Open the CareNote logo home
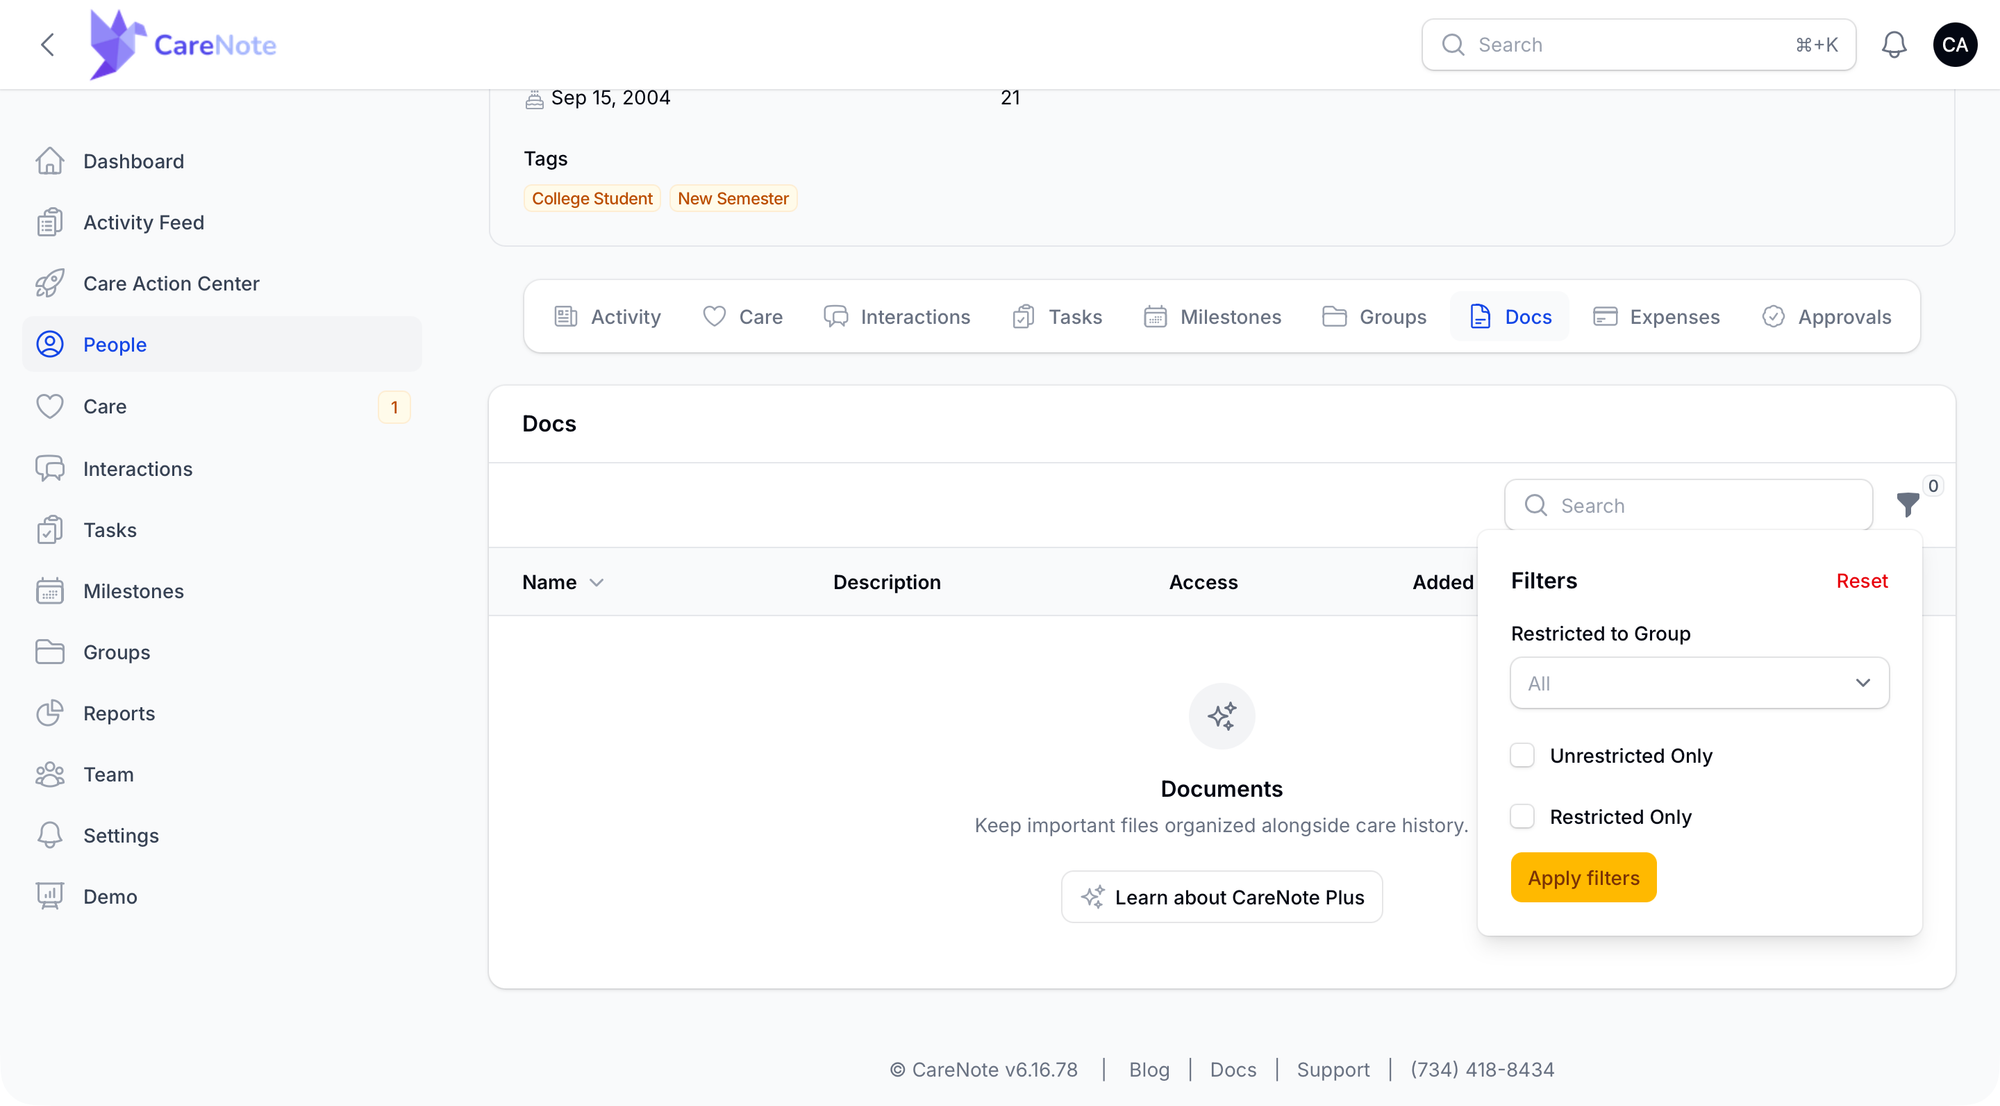This screenshot has height=1106, width=2000. [x=183, y=45]
